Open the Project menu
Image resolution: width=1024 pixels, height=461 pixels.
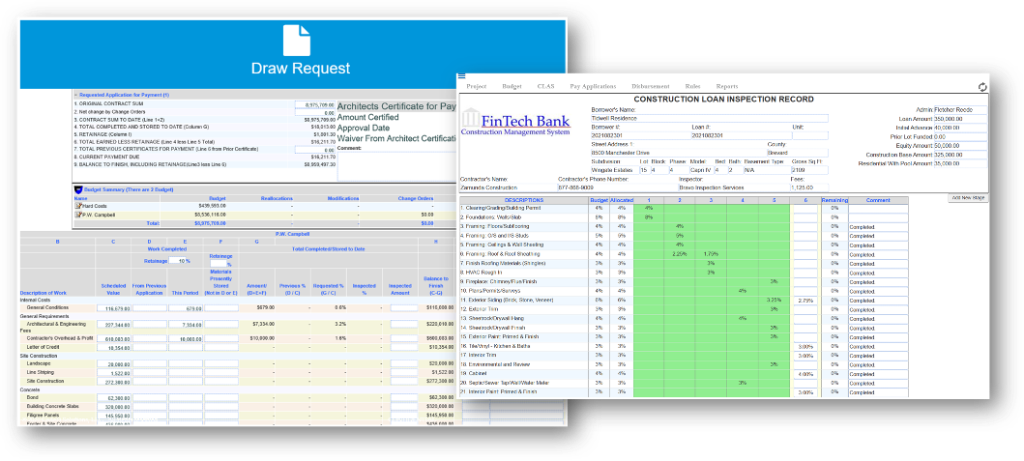coord(476,87)
